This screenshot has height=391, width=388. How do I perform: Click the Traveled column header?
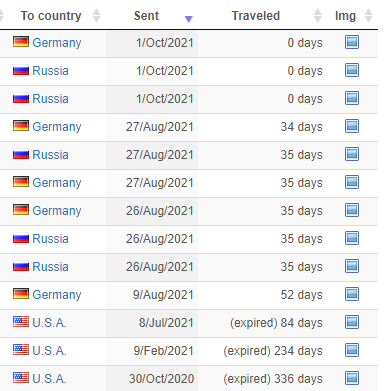pos(256,16)
